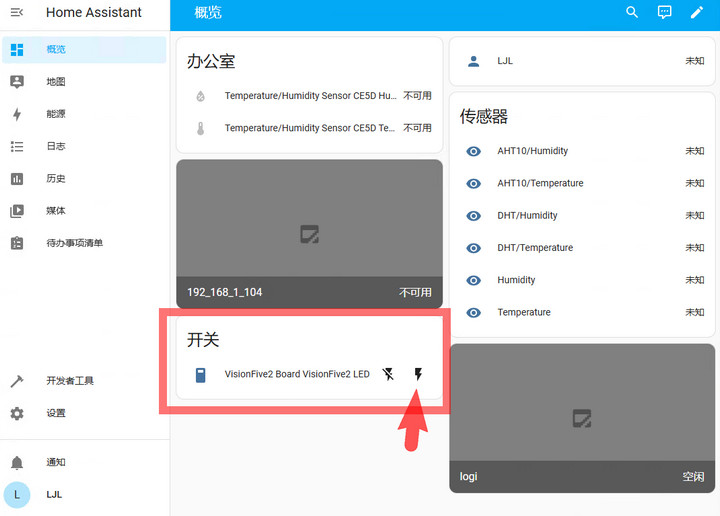Click the 概览 dashboard icon in sidebar
Screen dimensions: 720x516
17,50
